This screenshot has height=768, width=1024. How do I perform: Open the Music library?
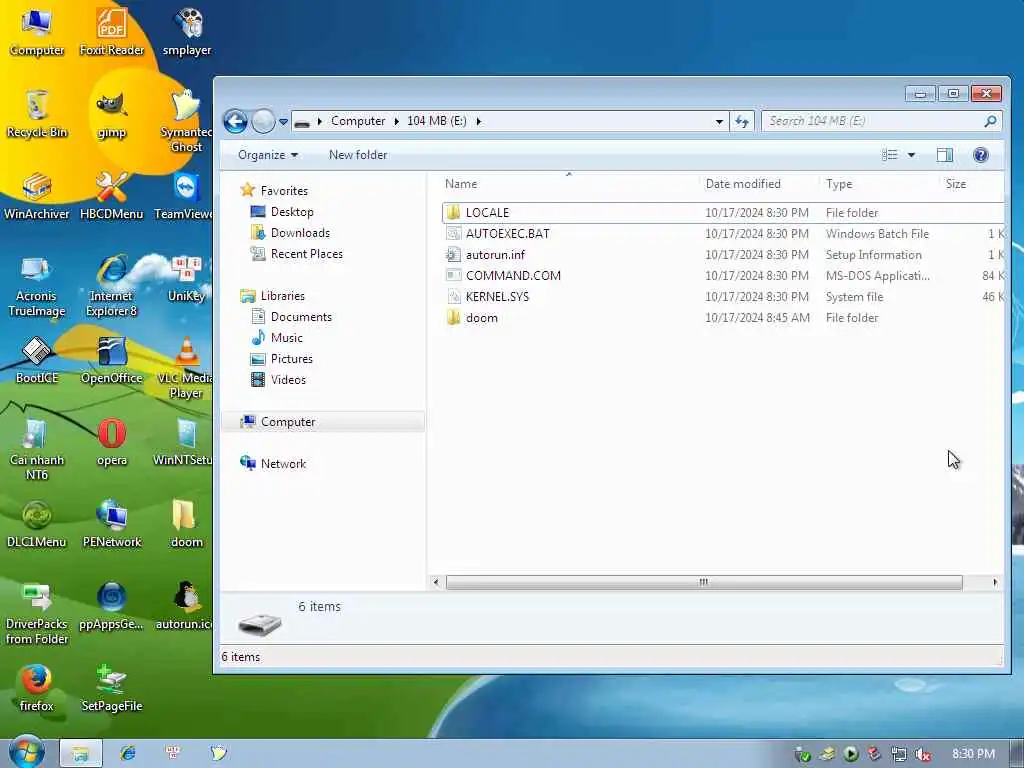(x=287, y=338)
